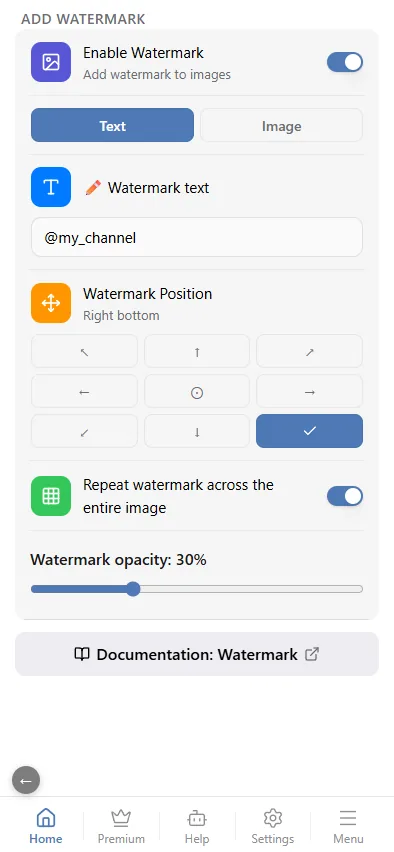Viewport: 394px width, 852px height.
Task: Select top-left watermark position arrow
Action: (84, 352)
